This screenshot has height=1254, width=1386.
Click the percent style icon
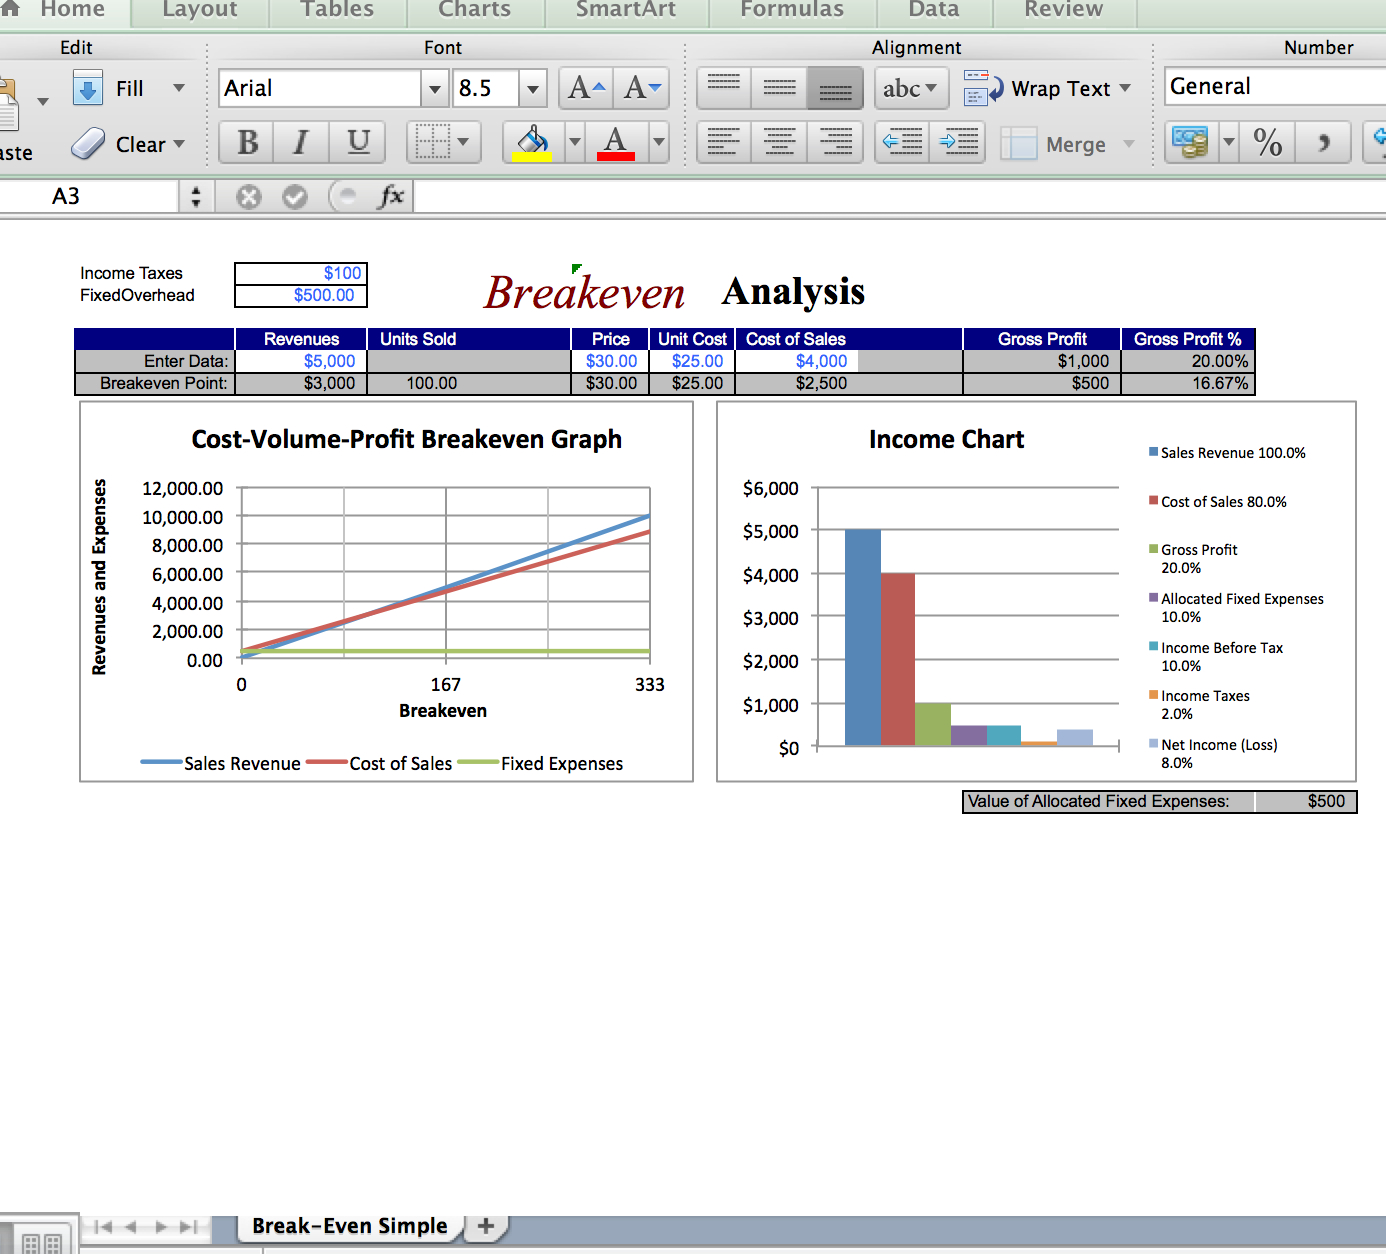tap(1268, 142)
